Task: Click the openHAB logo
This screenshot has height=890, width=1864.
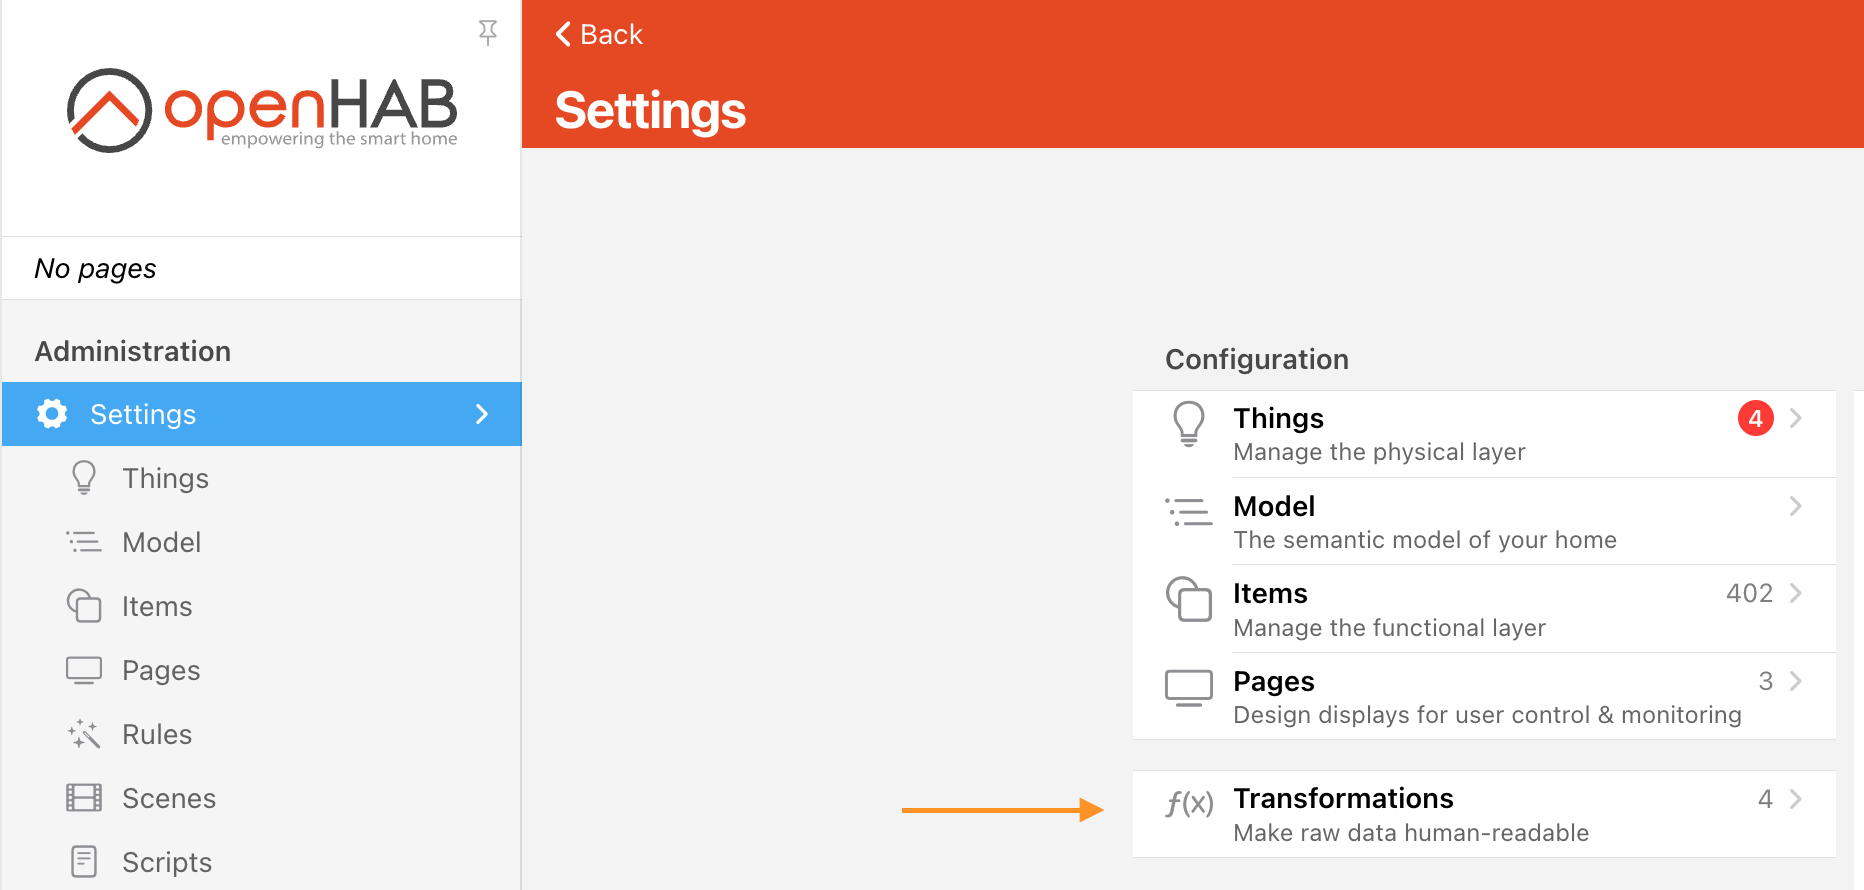Action: 261,110
